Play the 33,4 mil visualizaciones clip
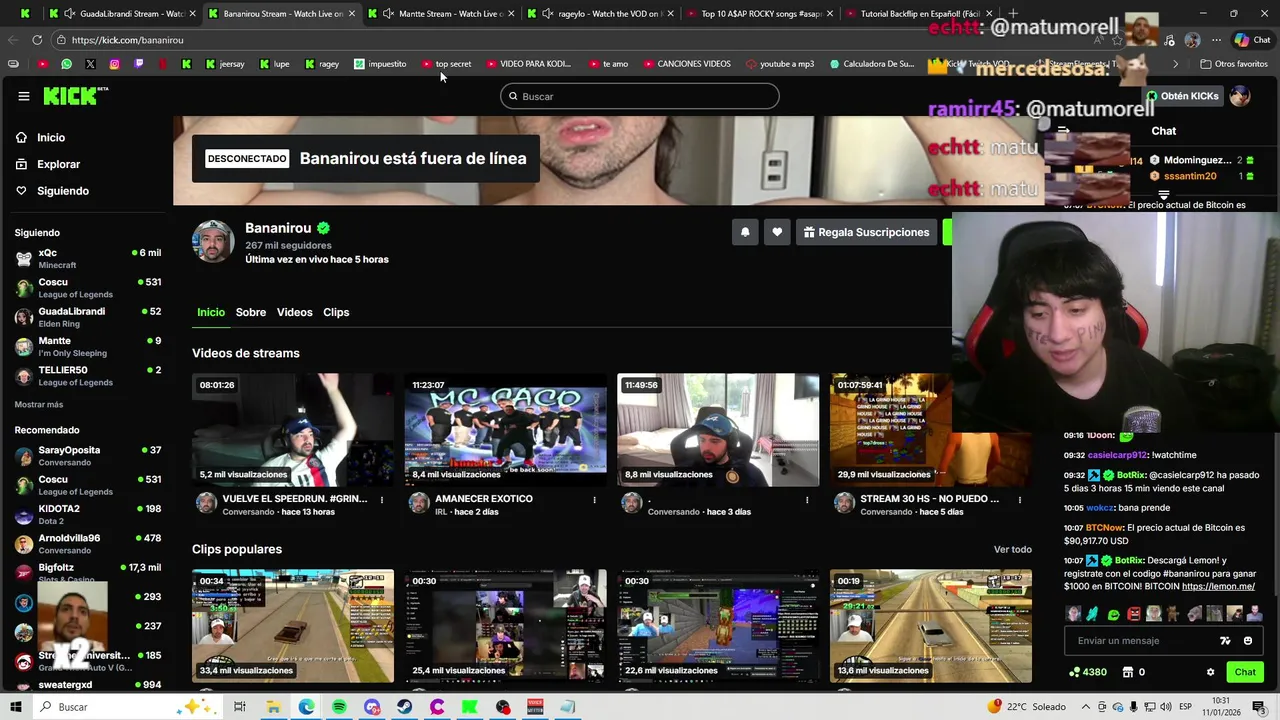The height and width of the screenshot is (720, 1280). click(293, 626)
